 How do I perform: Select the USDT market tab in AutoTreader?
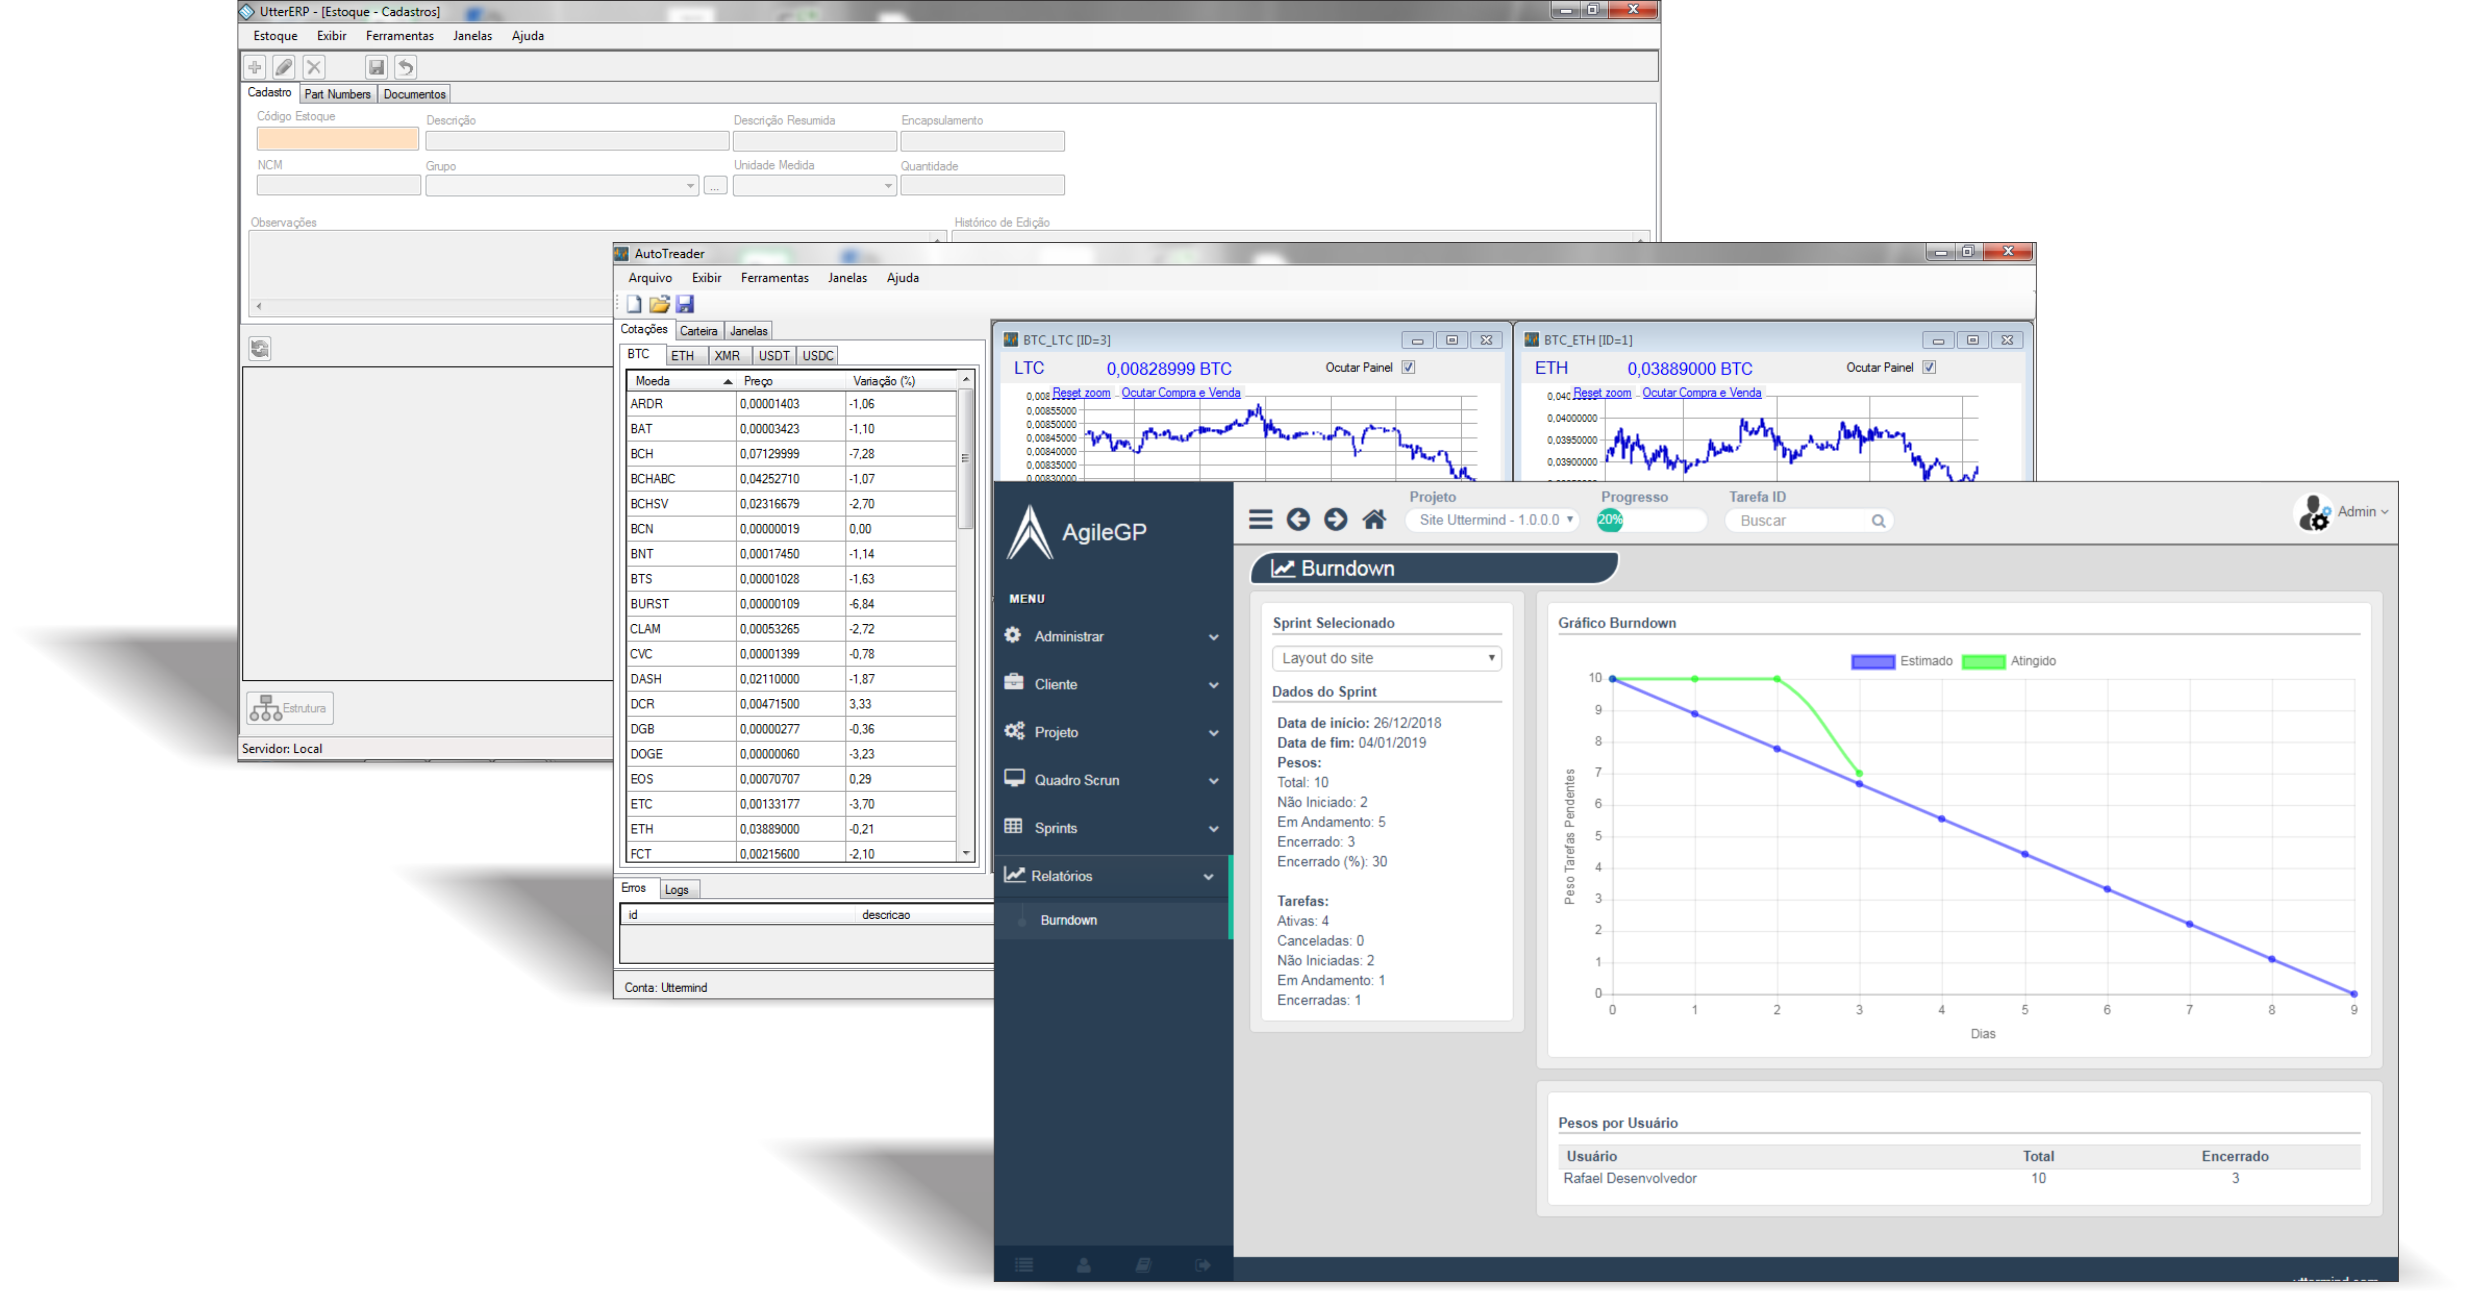[774, 355]
